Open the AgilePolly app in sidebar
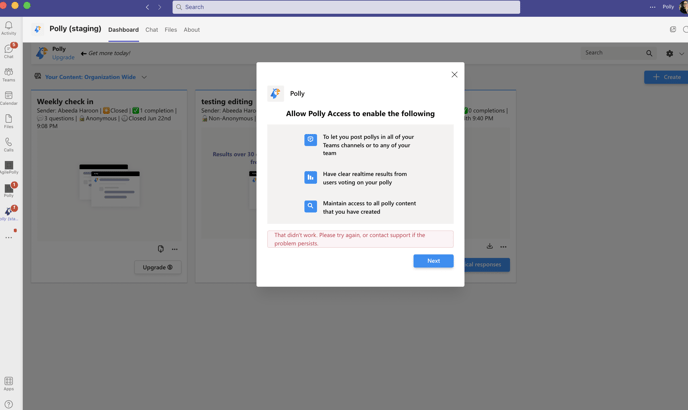Image resolution: width=688 pixels, height=410 pixels. (9, 167)
